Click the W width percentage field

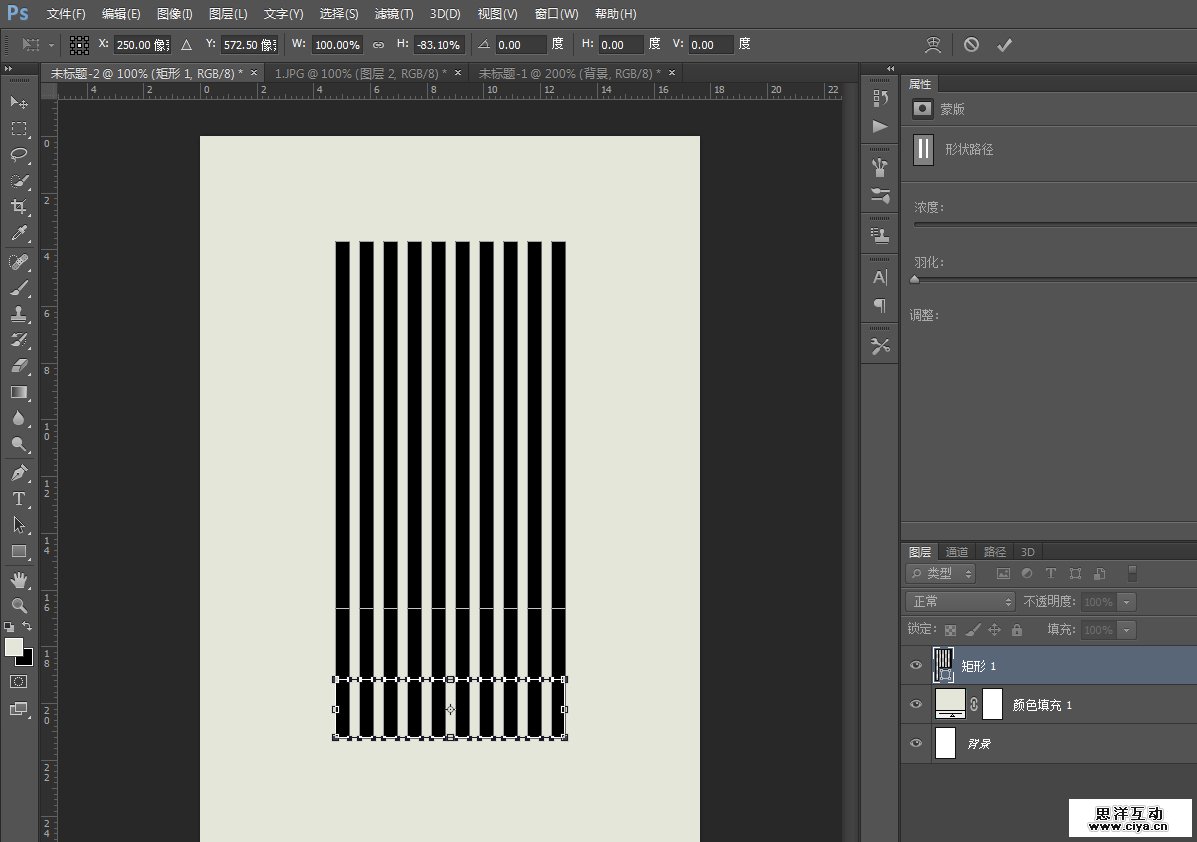[x=337, y=45]
